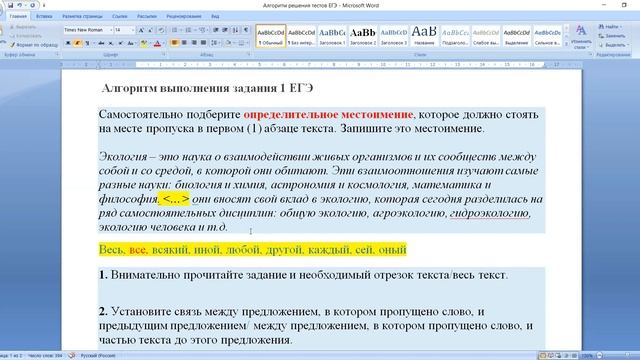Apply numbered list
The image size is (640, 360).
[189, 30]
